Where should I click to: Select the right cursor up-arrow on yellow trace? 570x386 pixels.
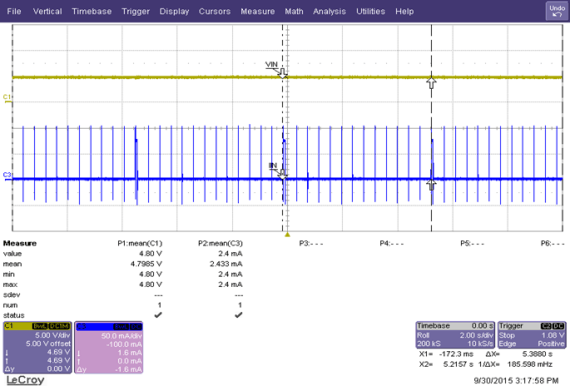coord(431,83)
